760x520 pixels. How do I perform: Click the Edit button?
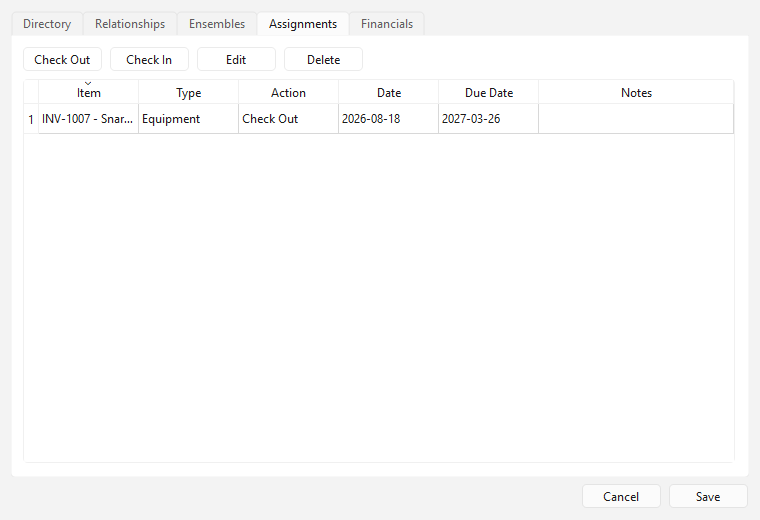point(236,60)
